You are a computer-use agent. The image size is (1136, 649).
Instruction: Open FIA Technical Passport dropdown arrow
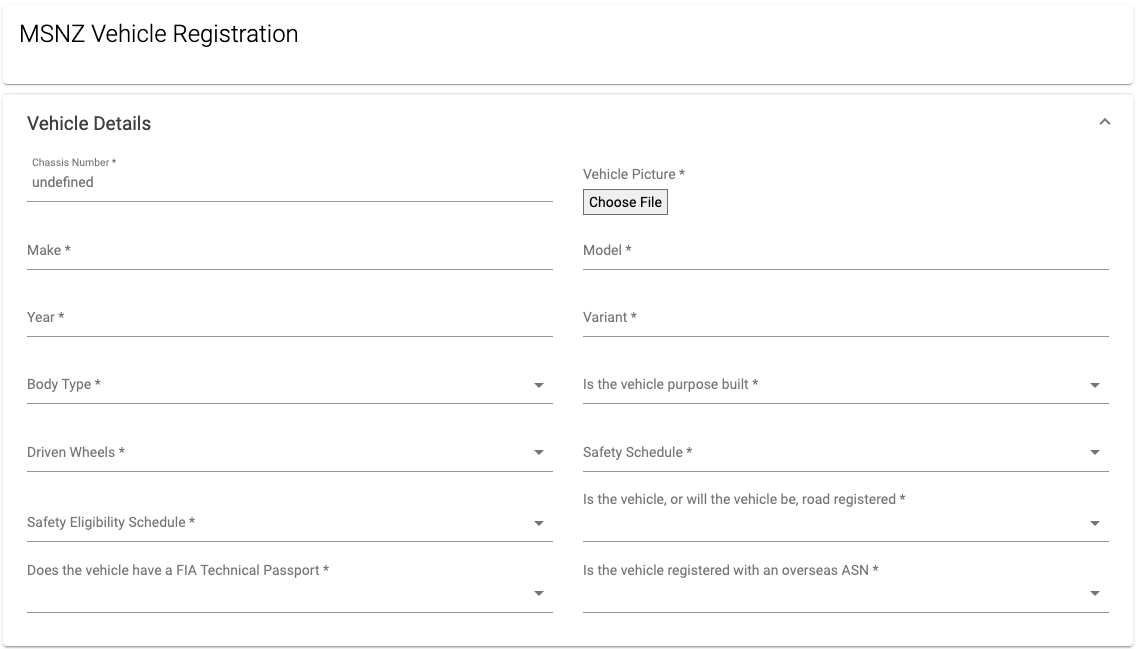coord(538,593)
